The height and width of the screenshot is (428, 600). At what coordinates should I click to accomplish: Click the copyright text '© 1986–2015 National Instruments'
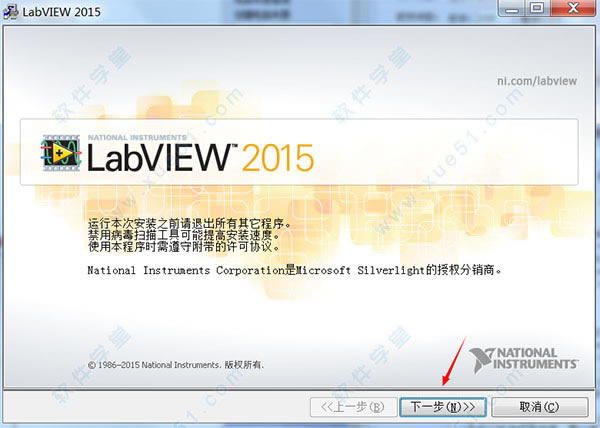pyautogui.click(x=154, y=365)
